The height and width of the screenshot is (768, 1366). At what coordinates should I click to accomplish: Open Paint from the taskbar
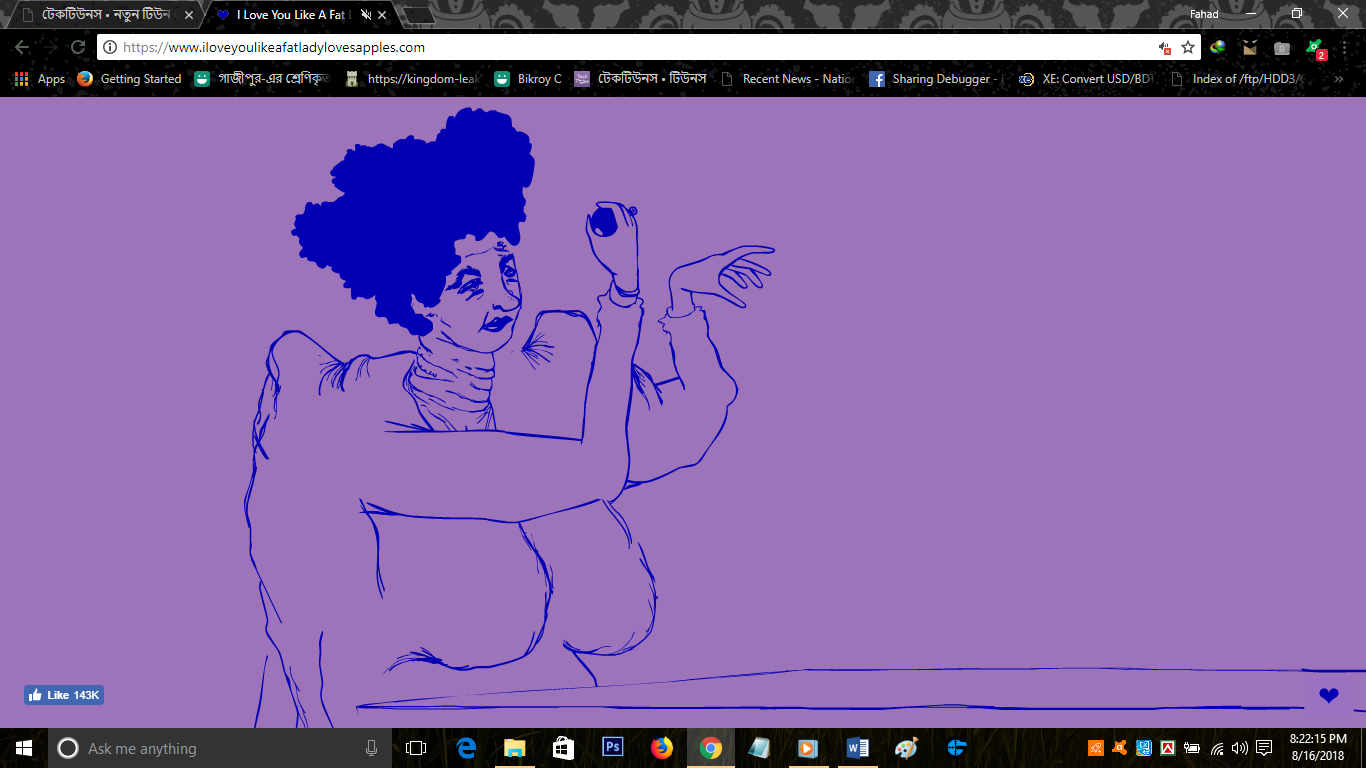tap(906, 748)
